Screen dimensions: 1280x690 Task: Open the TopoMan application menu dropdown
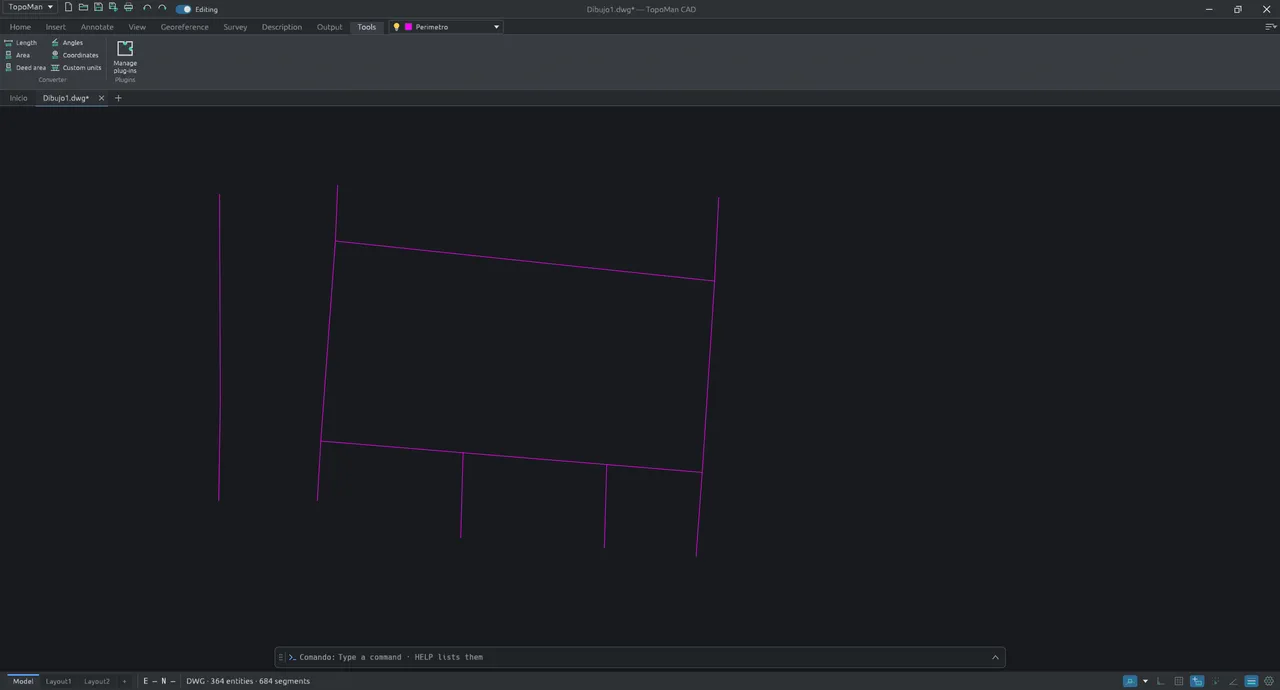(x=30, y=7)
